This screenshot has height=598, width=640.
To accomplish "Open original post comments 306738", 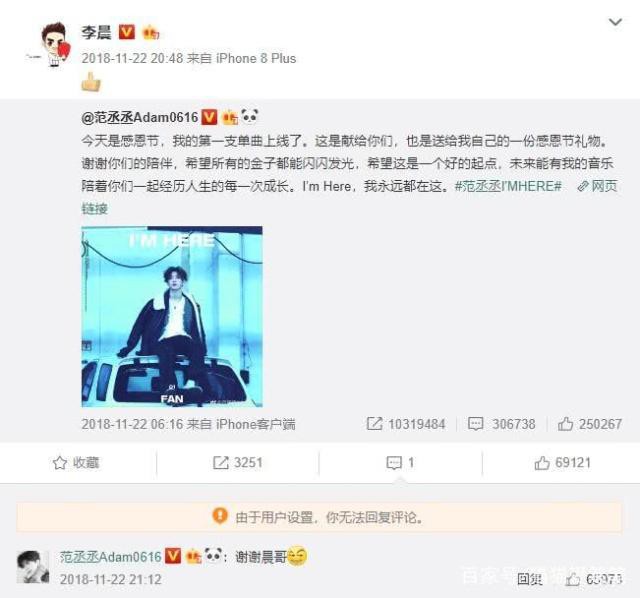I will pyautogui.click(x=501, y=424).
